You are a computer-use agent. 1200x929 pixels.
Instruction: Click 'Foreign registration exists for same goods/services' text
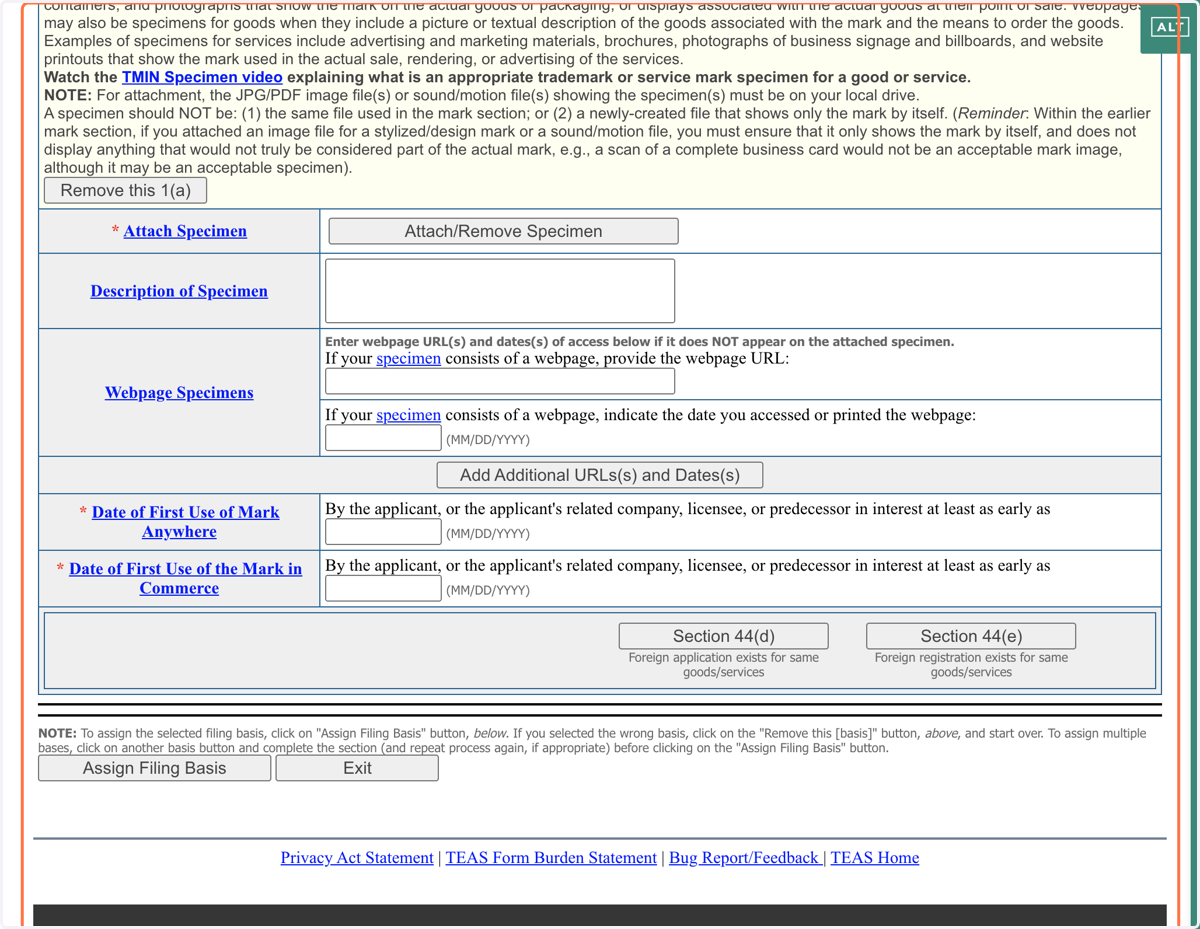971,665
